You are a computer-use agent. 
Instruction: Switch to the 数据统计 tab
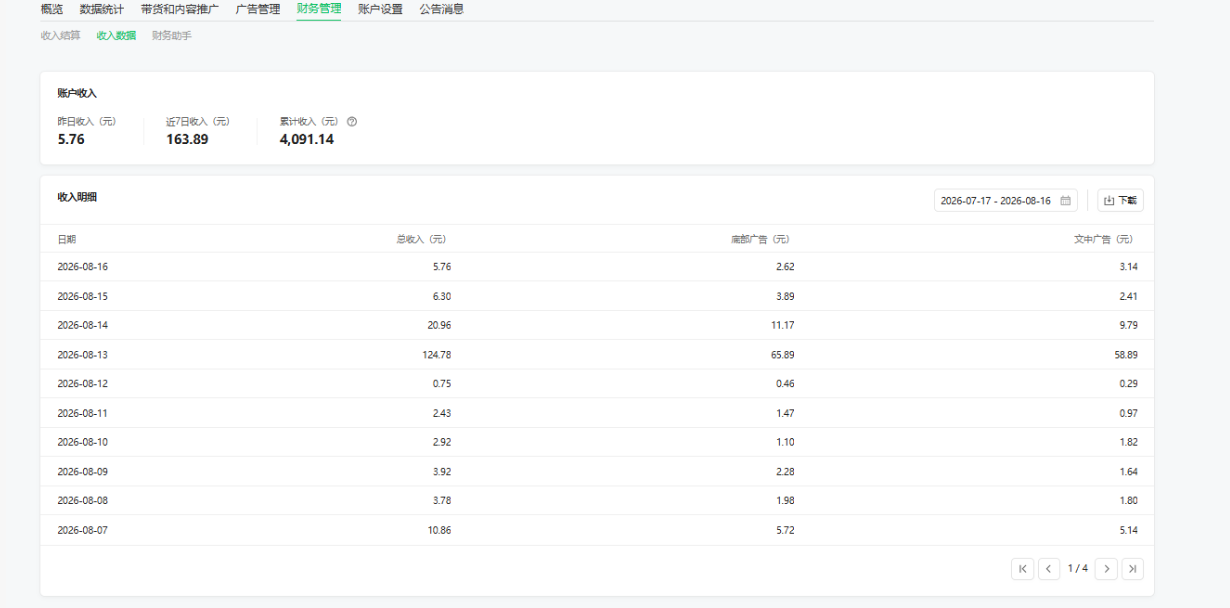point(102,9)
